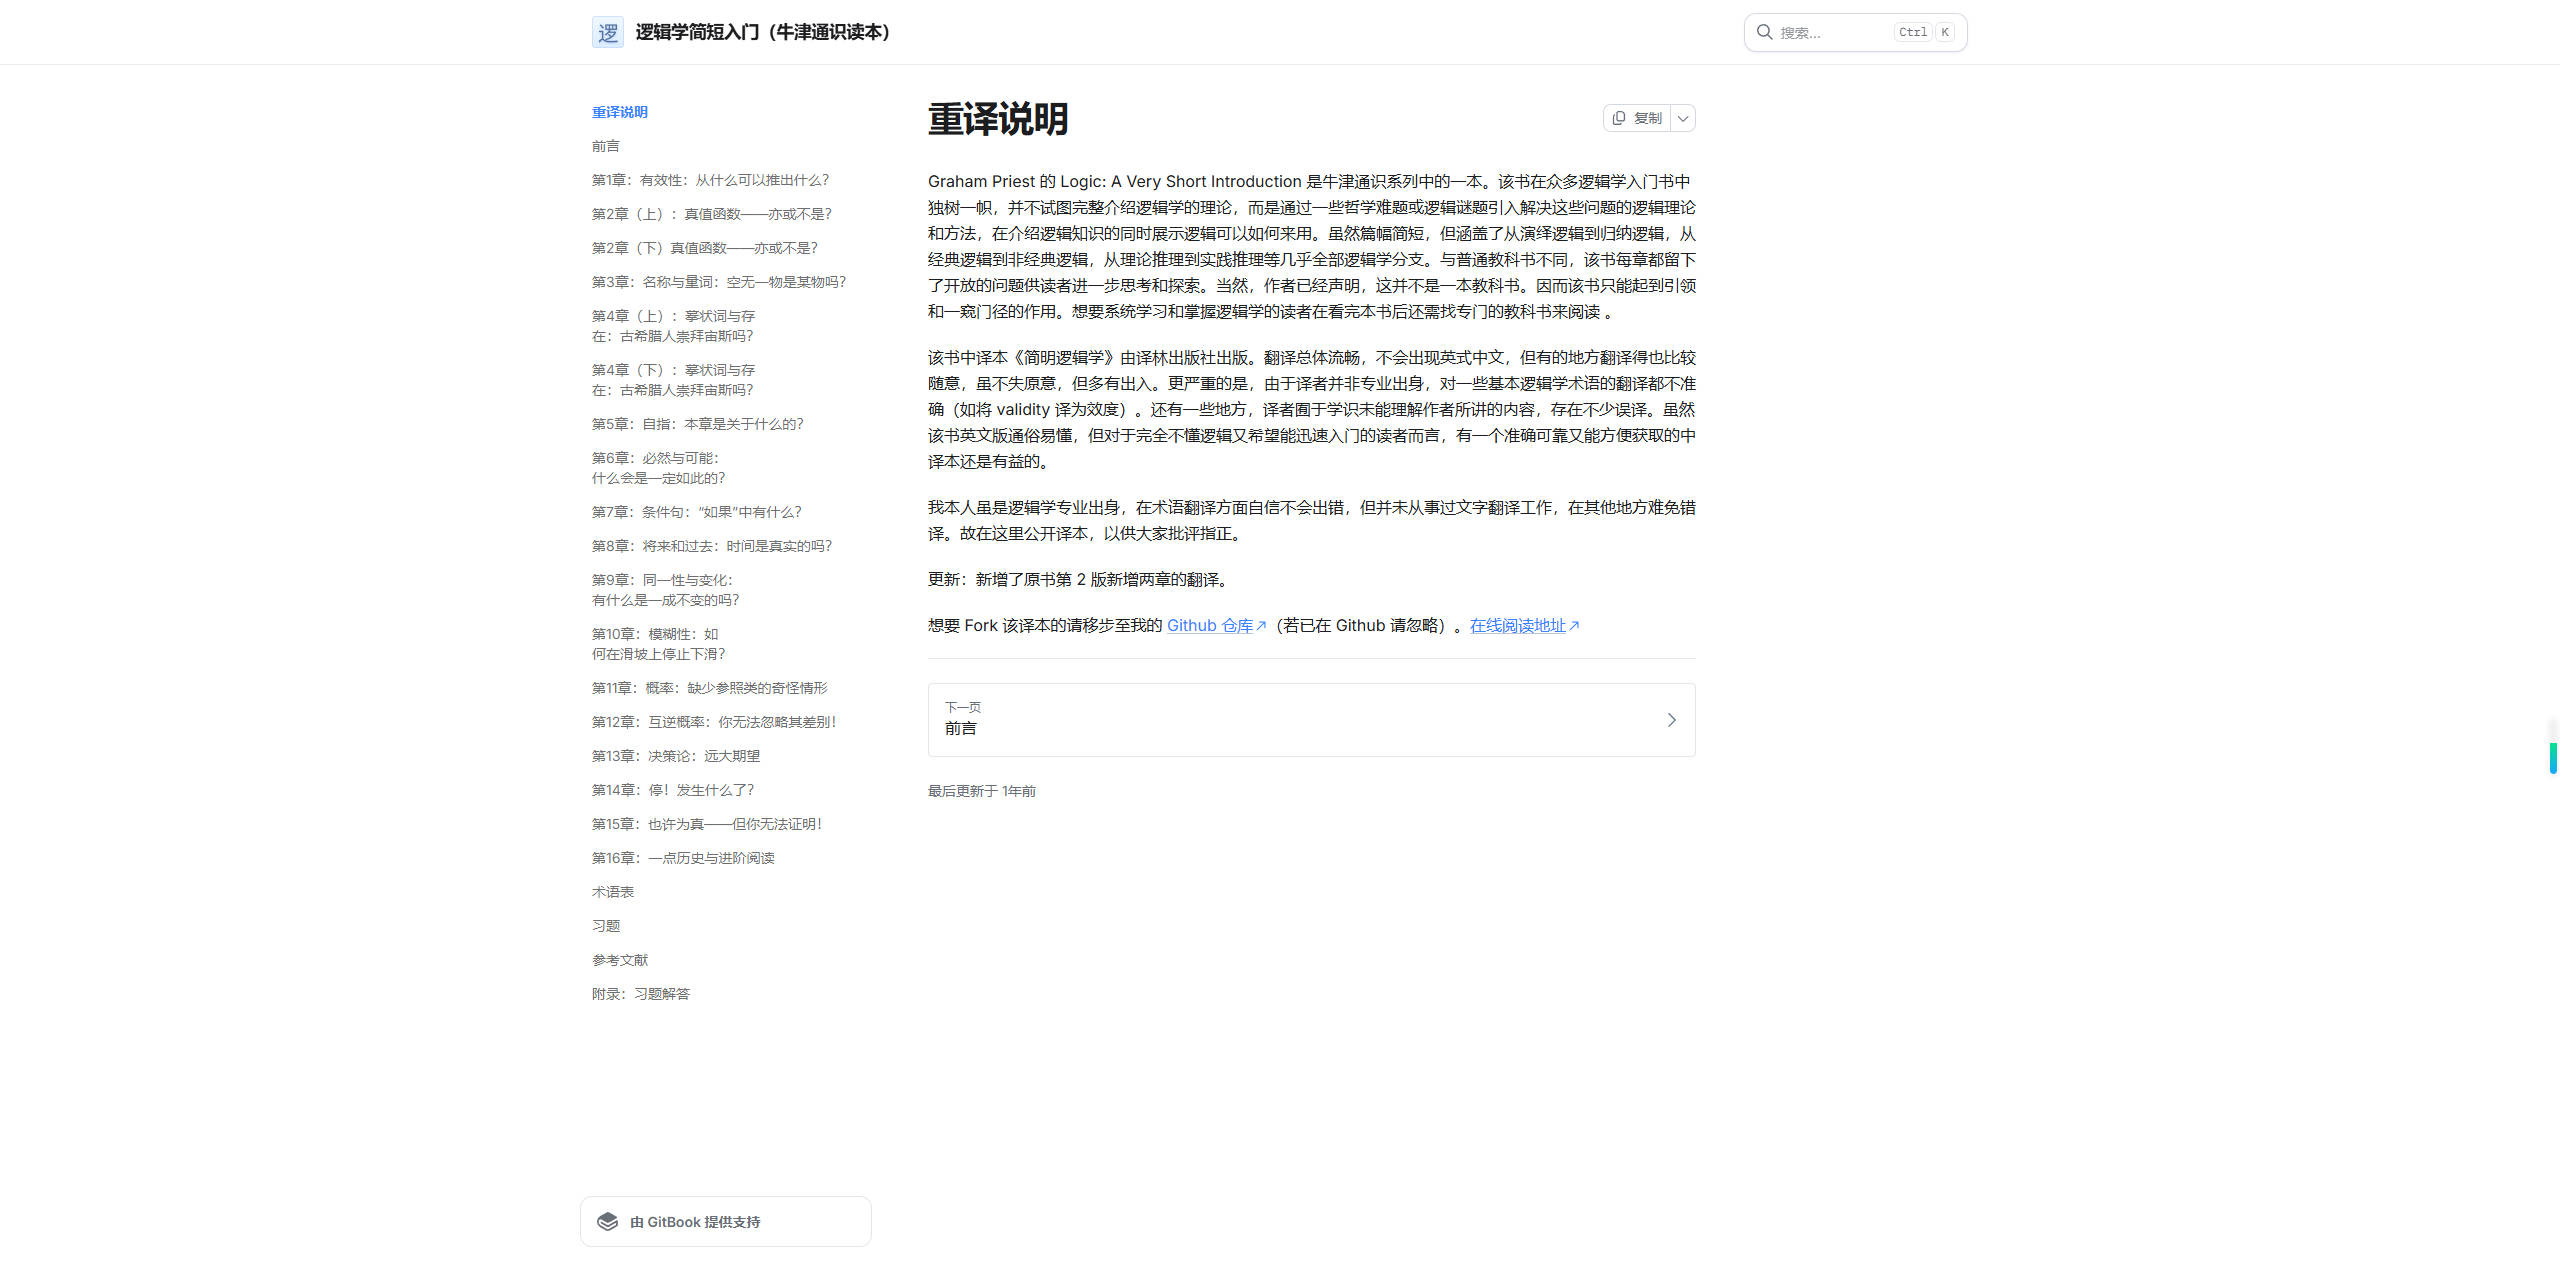Open 第11章：概率 chapter
Viewport: 2560px width, 1271px height.
point(709,688)
